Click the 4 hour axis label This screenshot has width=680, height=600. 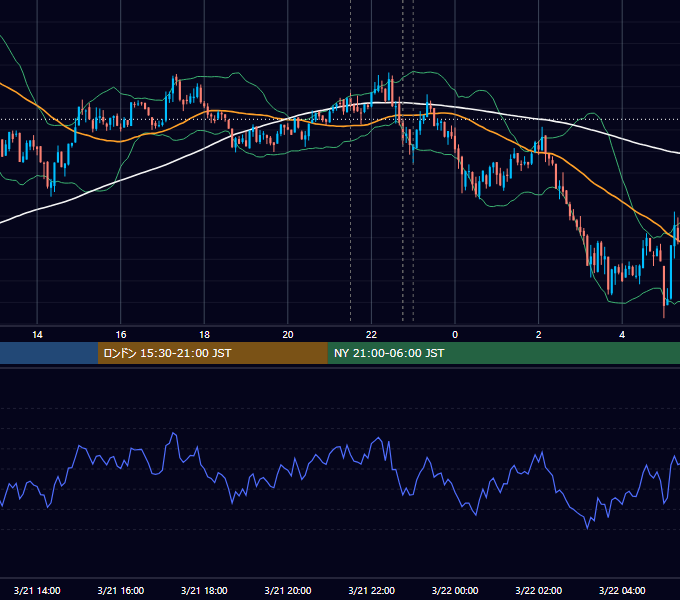pyautogui.click(x=622, y=335)
